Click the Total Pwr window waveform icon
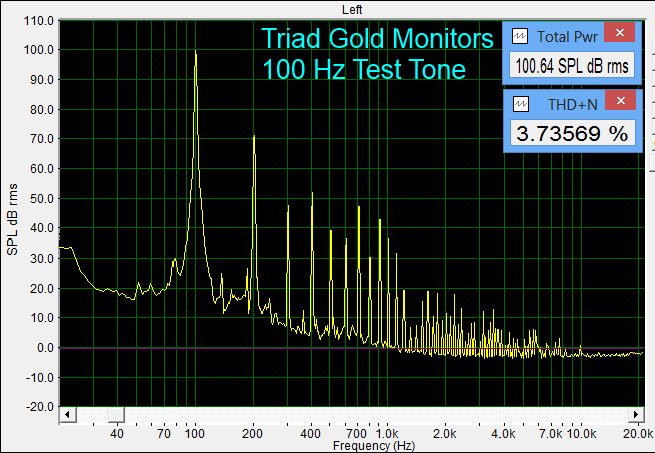655x453 pixels. [x=520, y=36]
